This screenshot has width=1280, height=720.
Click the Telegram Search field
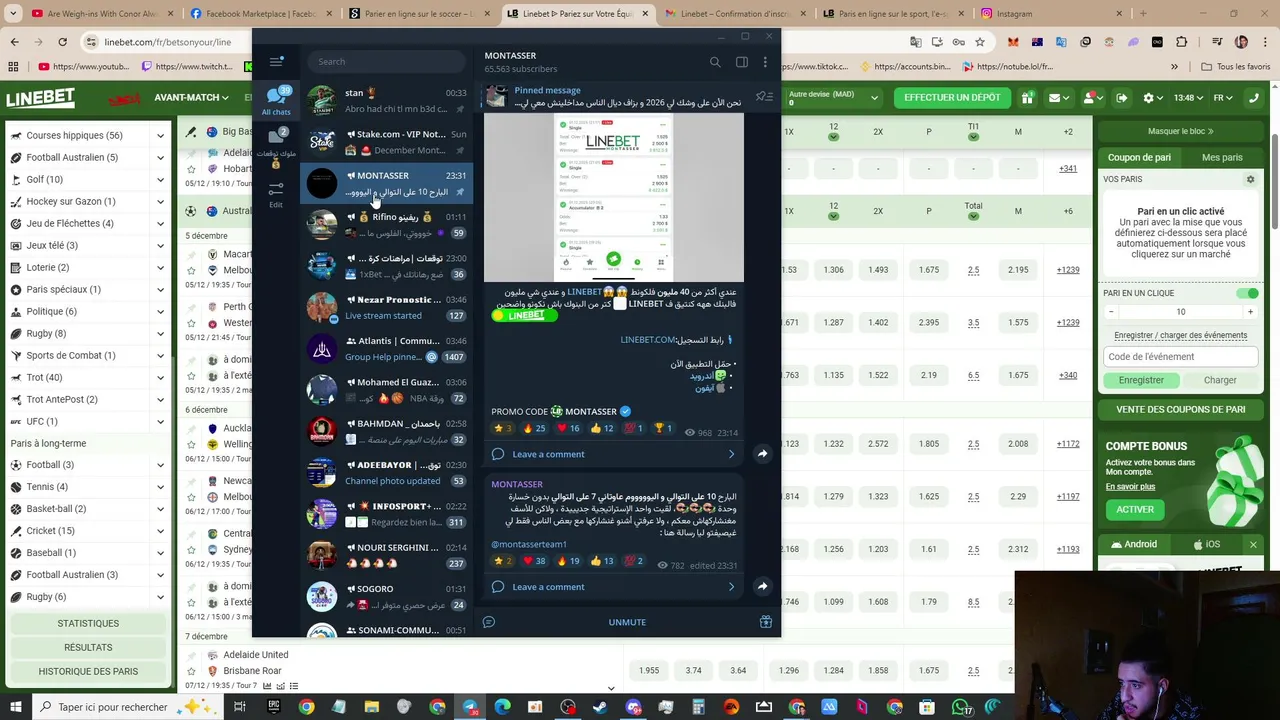pyautogui.click(x=385, y=62)
